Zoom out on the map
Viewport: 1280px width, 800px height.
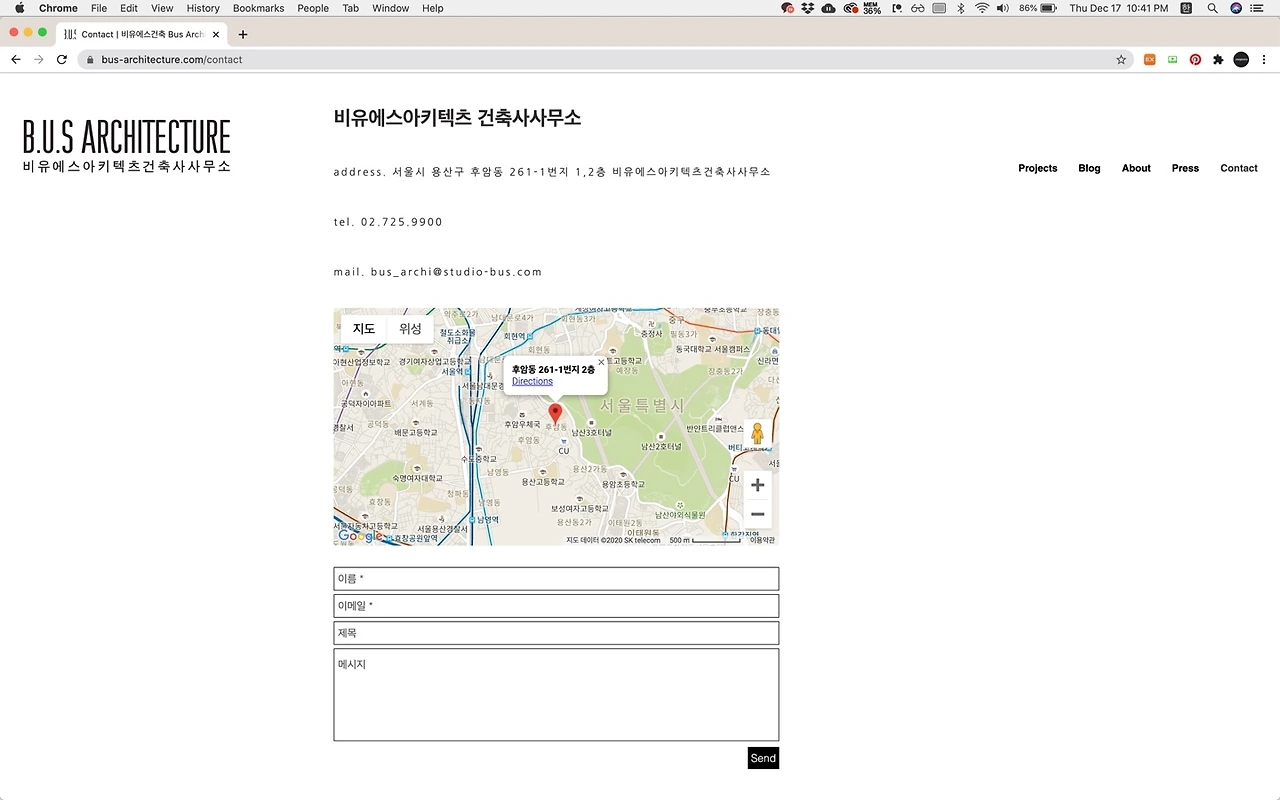tap(757, 514)
